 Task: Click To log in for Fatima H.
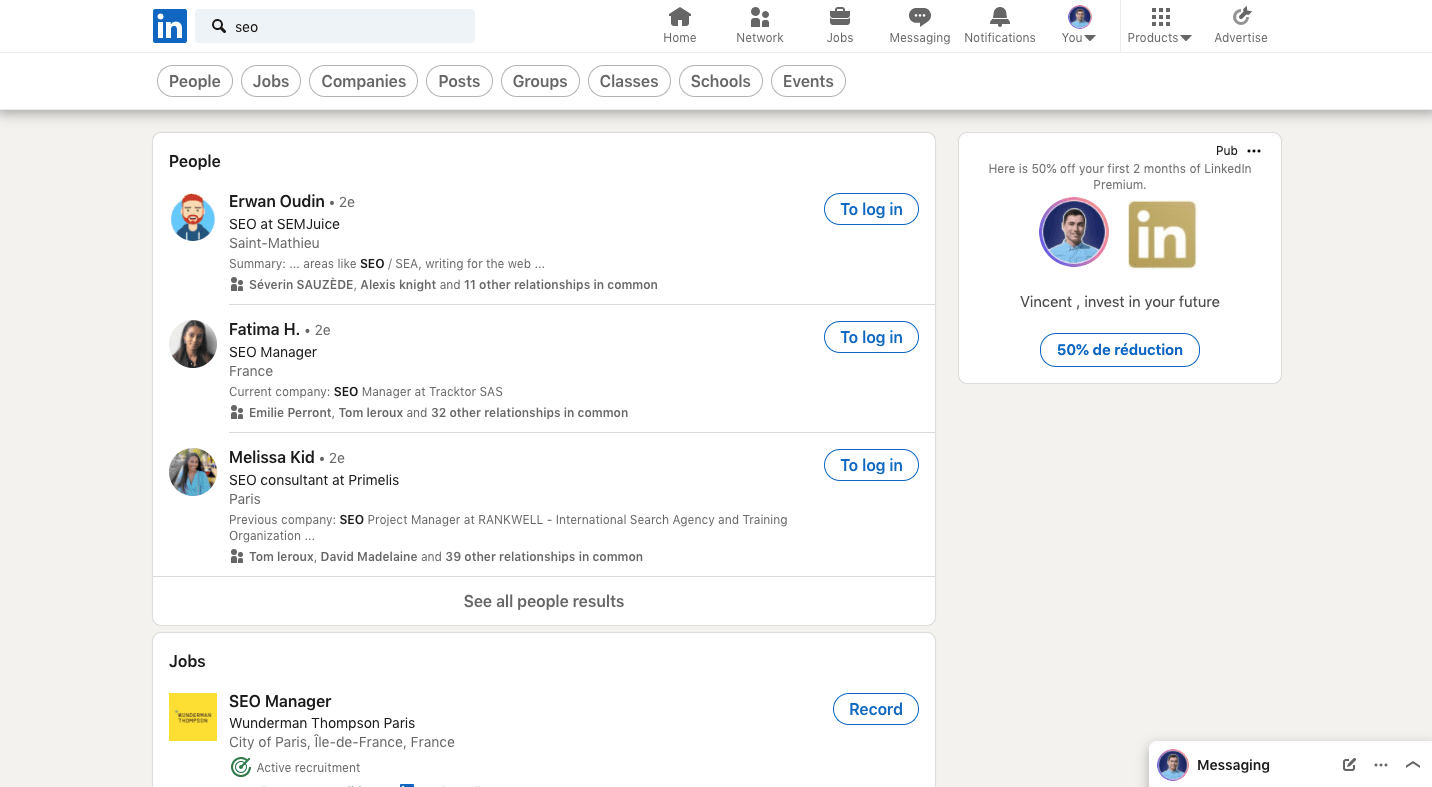(871, 338)
